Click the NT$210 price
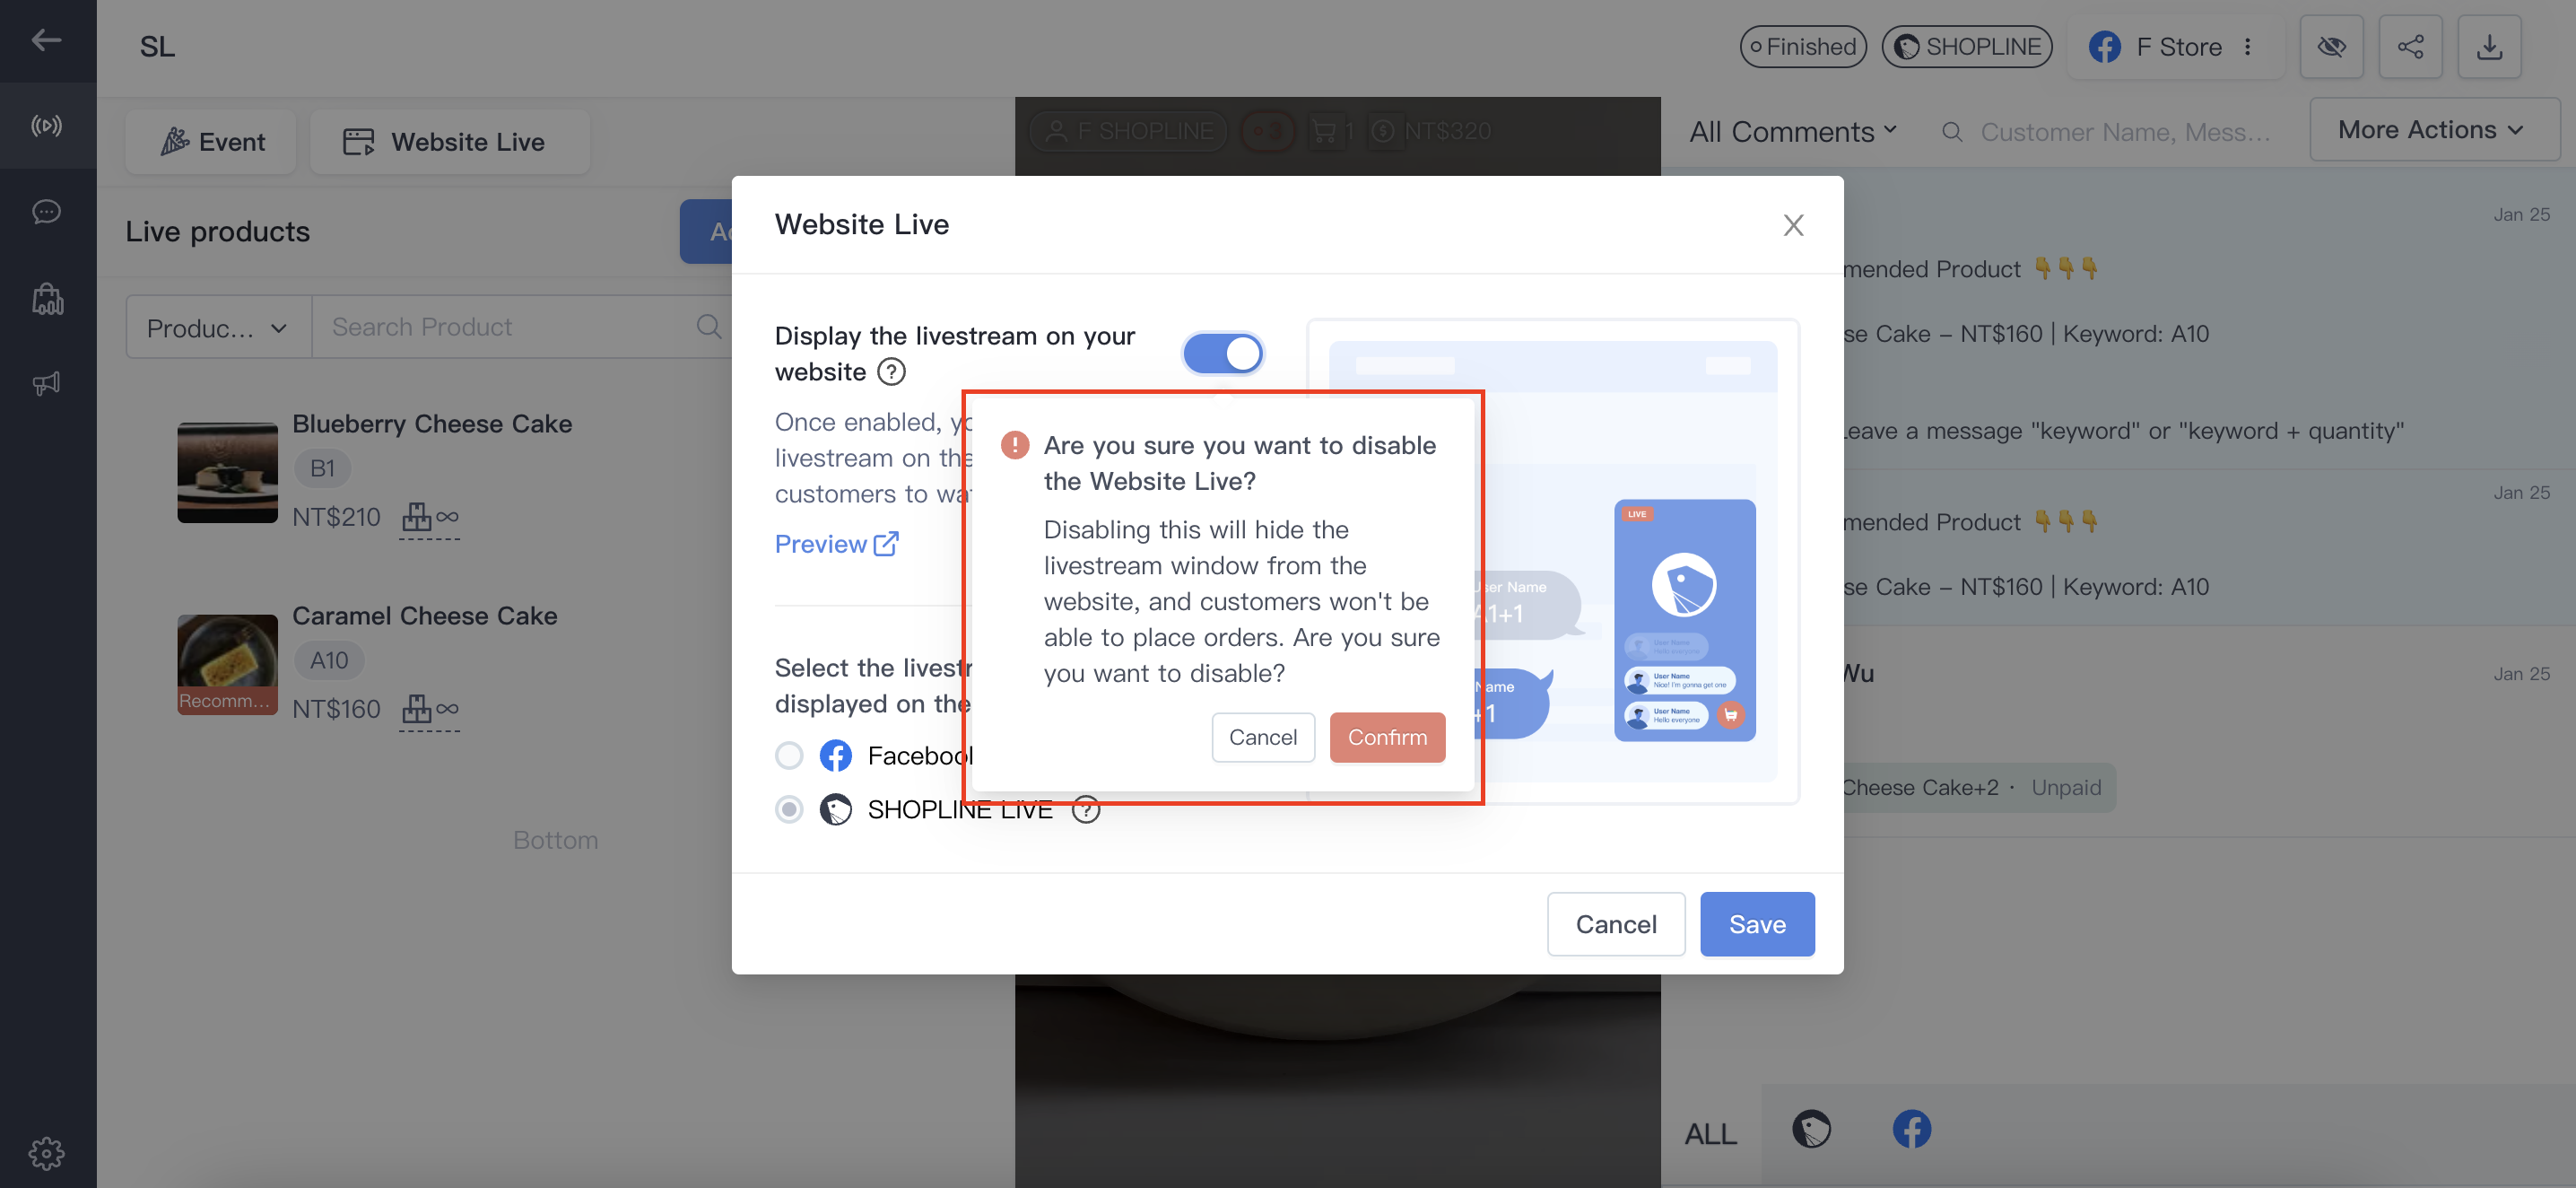Image resolution: width=2576 pixels, height=1188 pixels. click(x=336, y=517)
